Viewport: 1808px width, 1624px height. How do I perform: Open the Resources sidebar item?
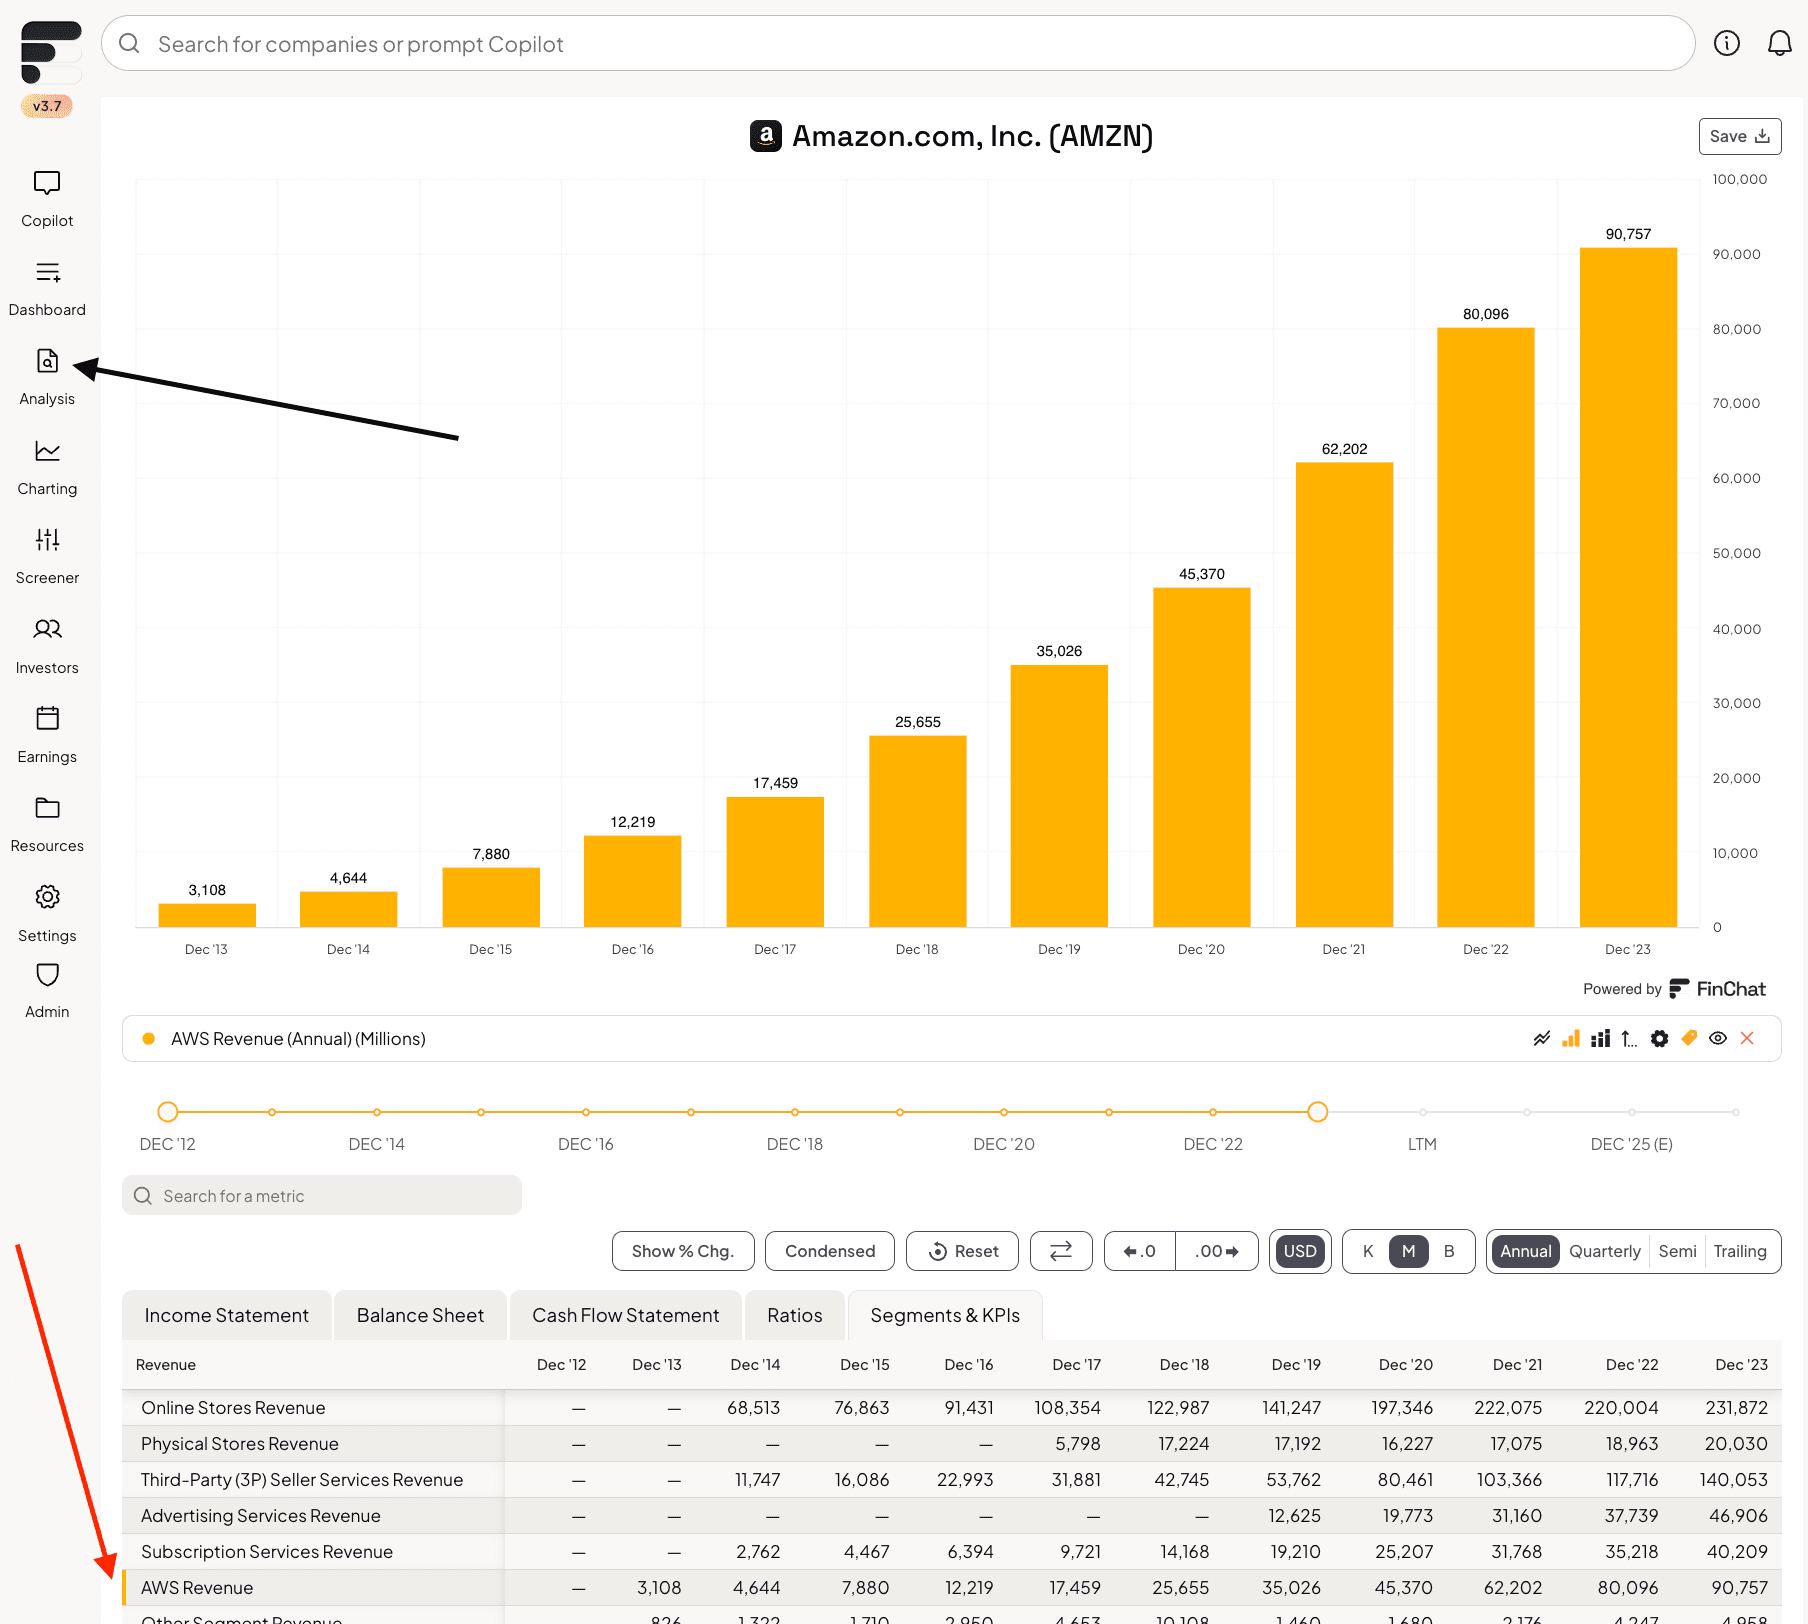pos(47,825)
